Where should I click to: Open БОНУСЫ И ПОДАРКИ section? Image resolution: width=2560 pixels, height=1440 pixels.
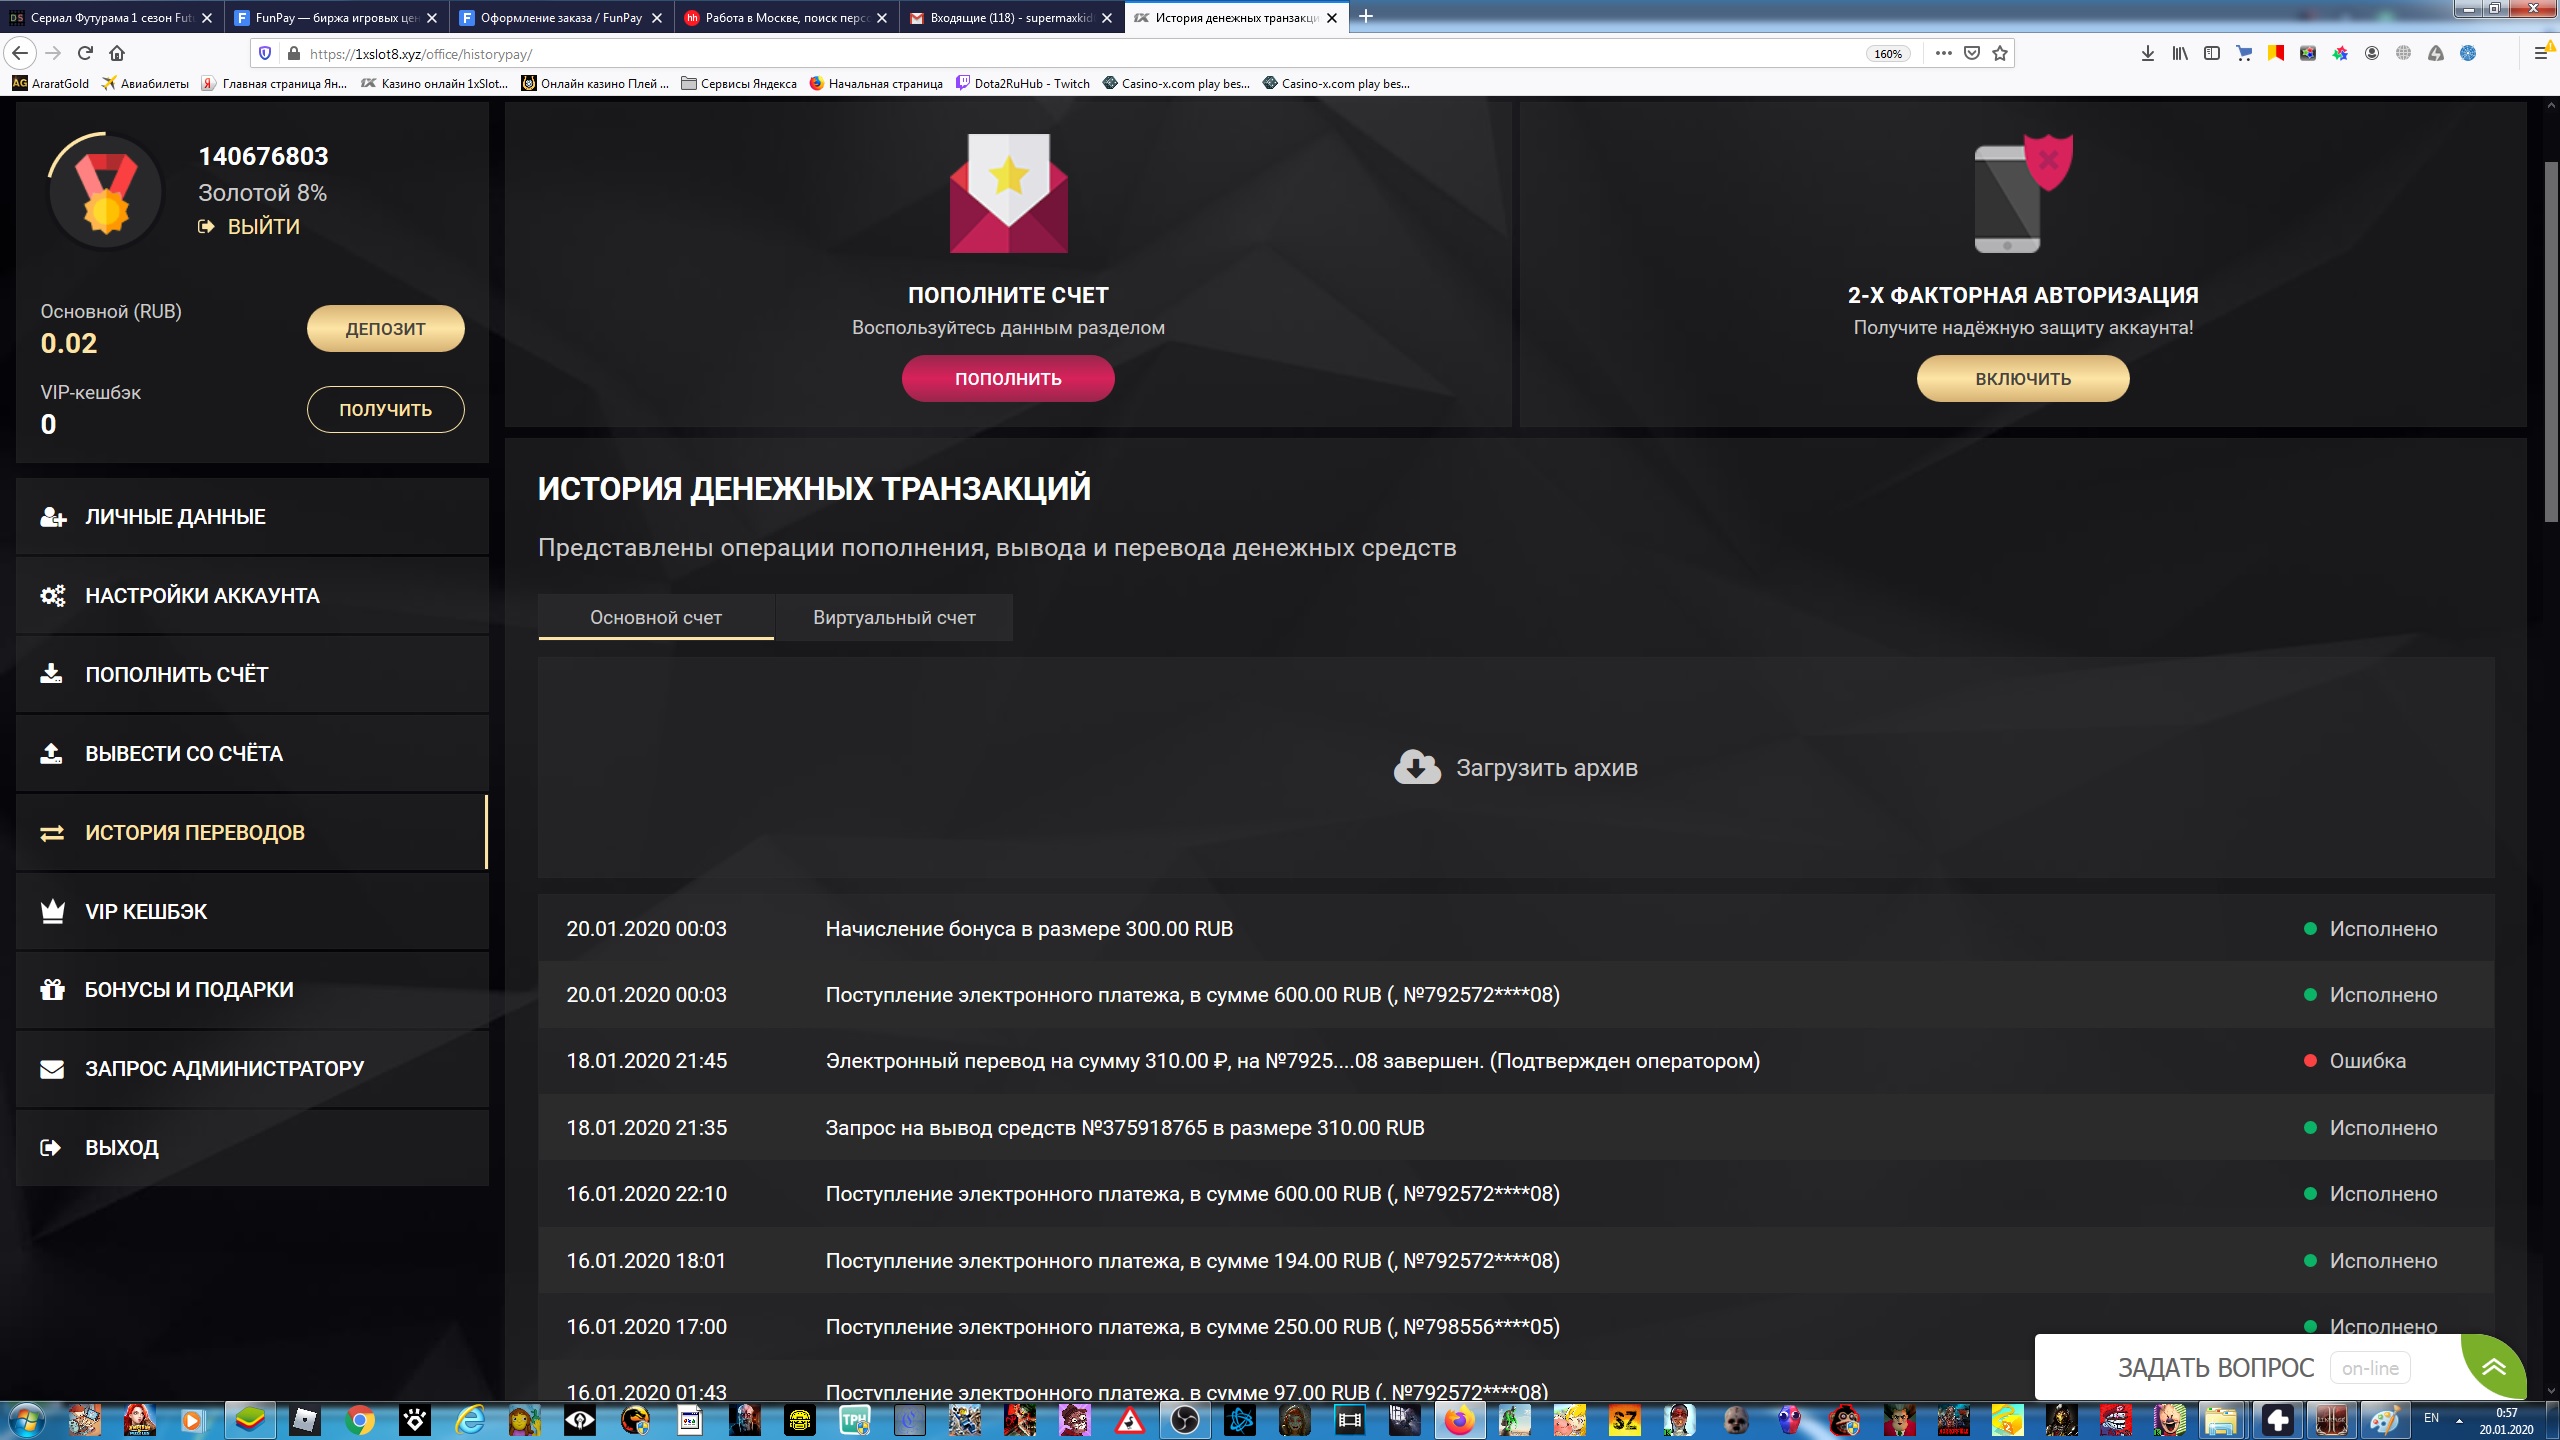pyautogui.click(x=189, y=990)
